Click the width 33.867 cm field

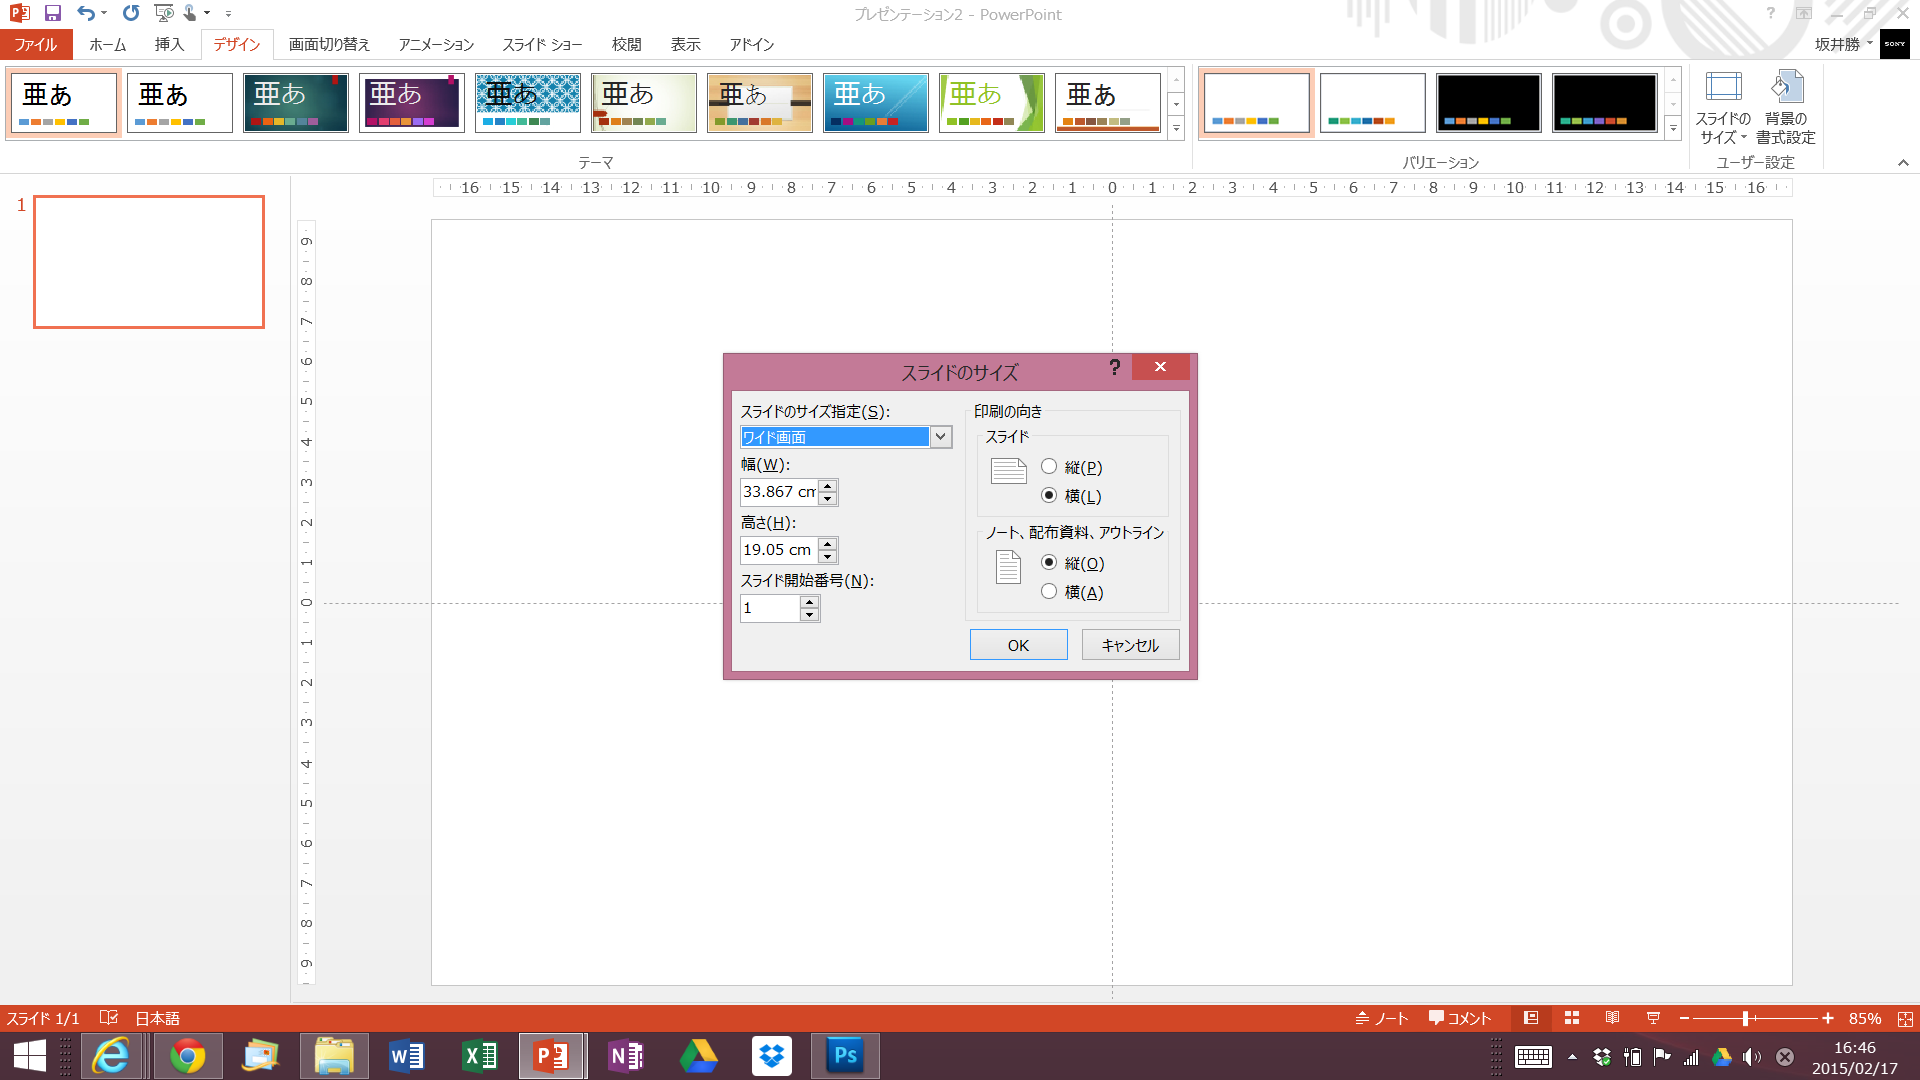coord(779,492)
